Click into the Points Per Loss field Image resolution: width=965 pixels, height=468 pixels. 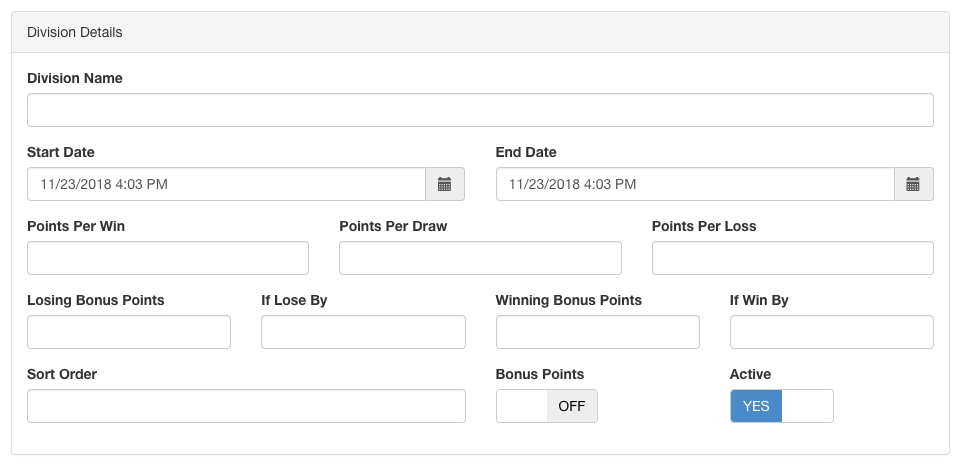(792, 258)
